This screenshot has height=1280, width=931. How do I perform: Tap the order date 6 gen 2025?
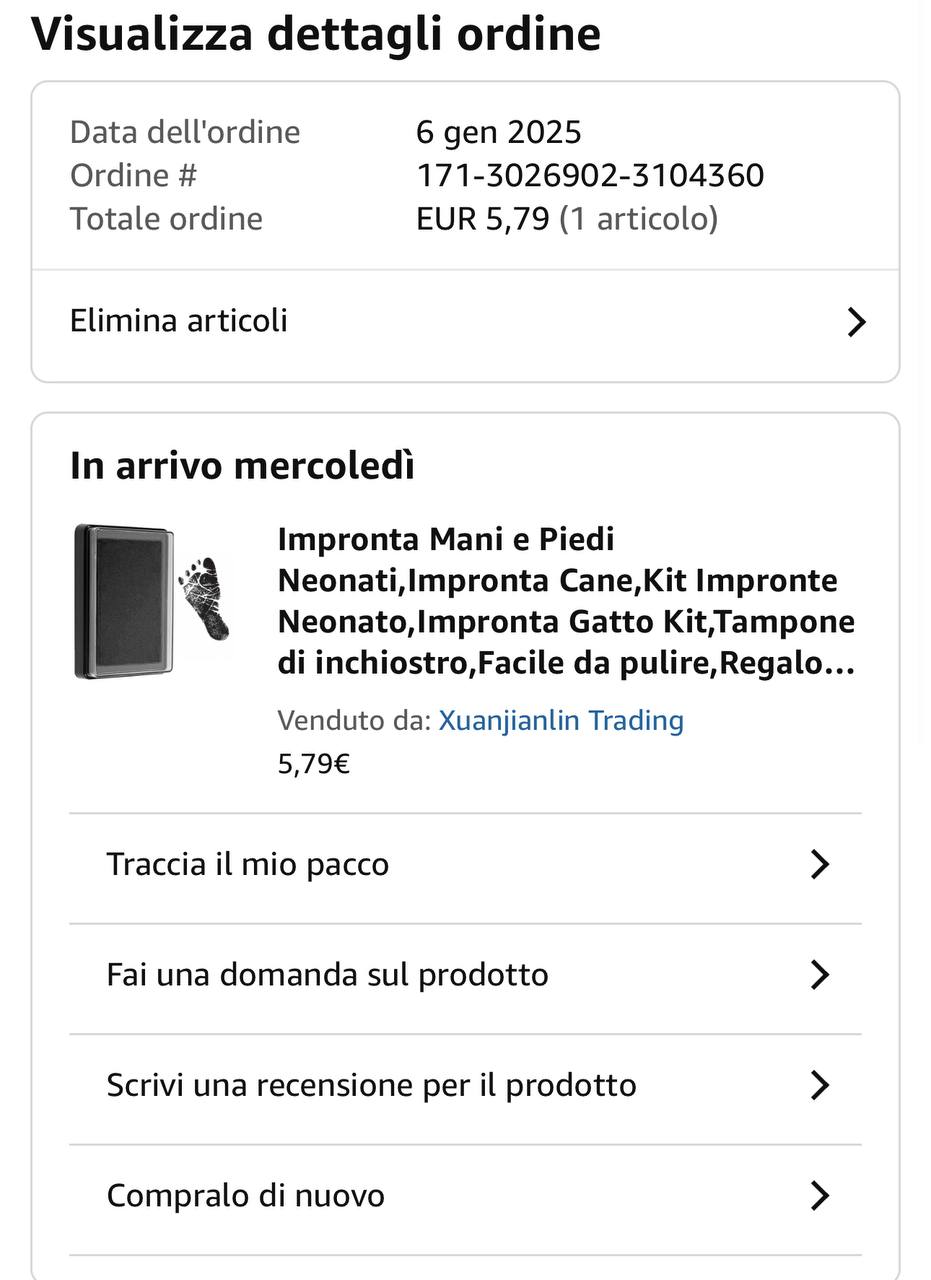click(x=498, y=132)
